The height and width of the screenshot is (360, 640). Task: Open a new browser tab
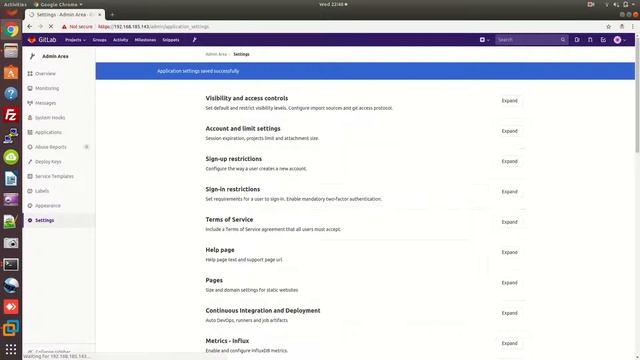(112, 15)
